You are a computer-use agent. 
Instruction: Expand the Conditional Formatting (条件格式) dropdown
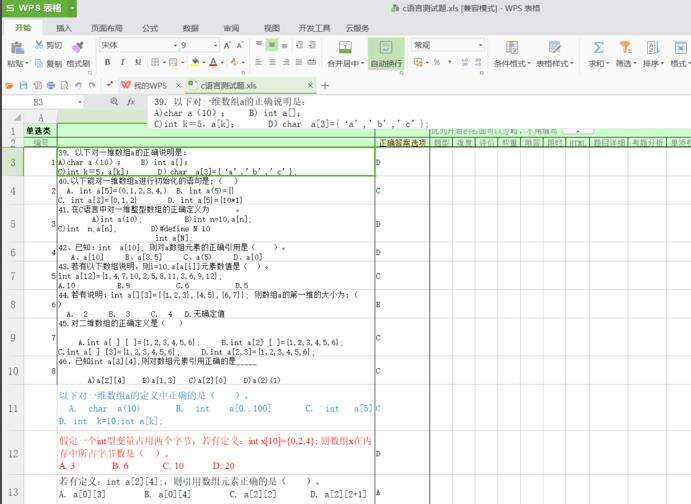pos(529,63)
